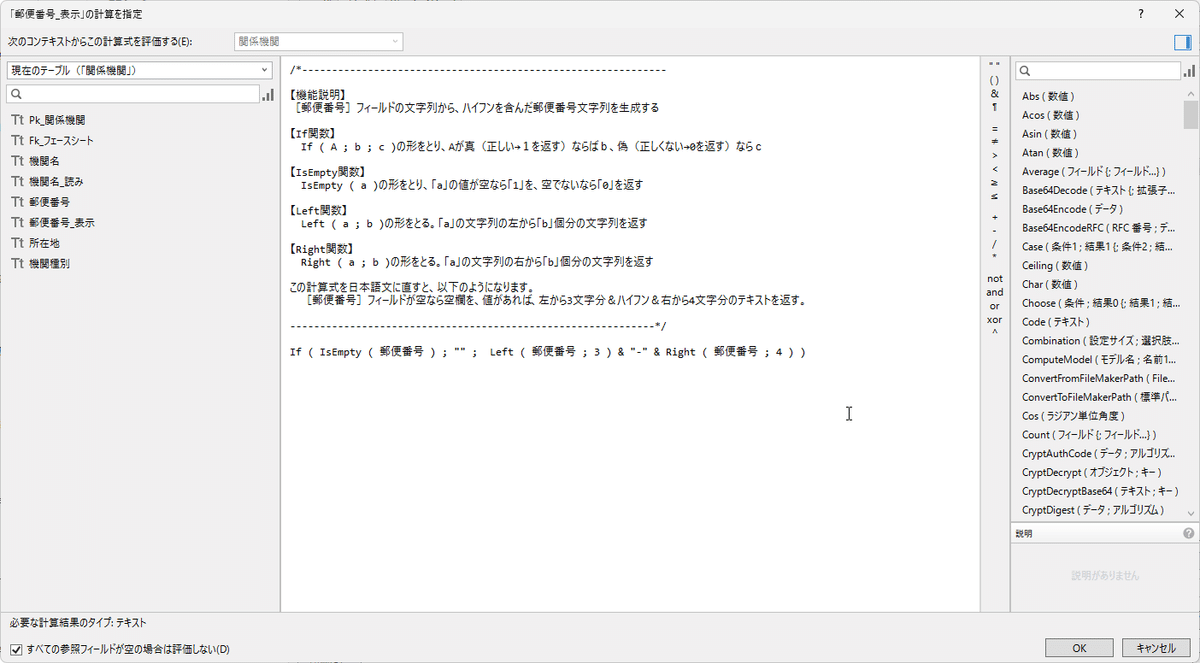This screenshot has height=663, width=1200.
Task: Select the CryptAuthCode function
Action: 1099,454
